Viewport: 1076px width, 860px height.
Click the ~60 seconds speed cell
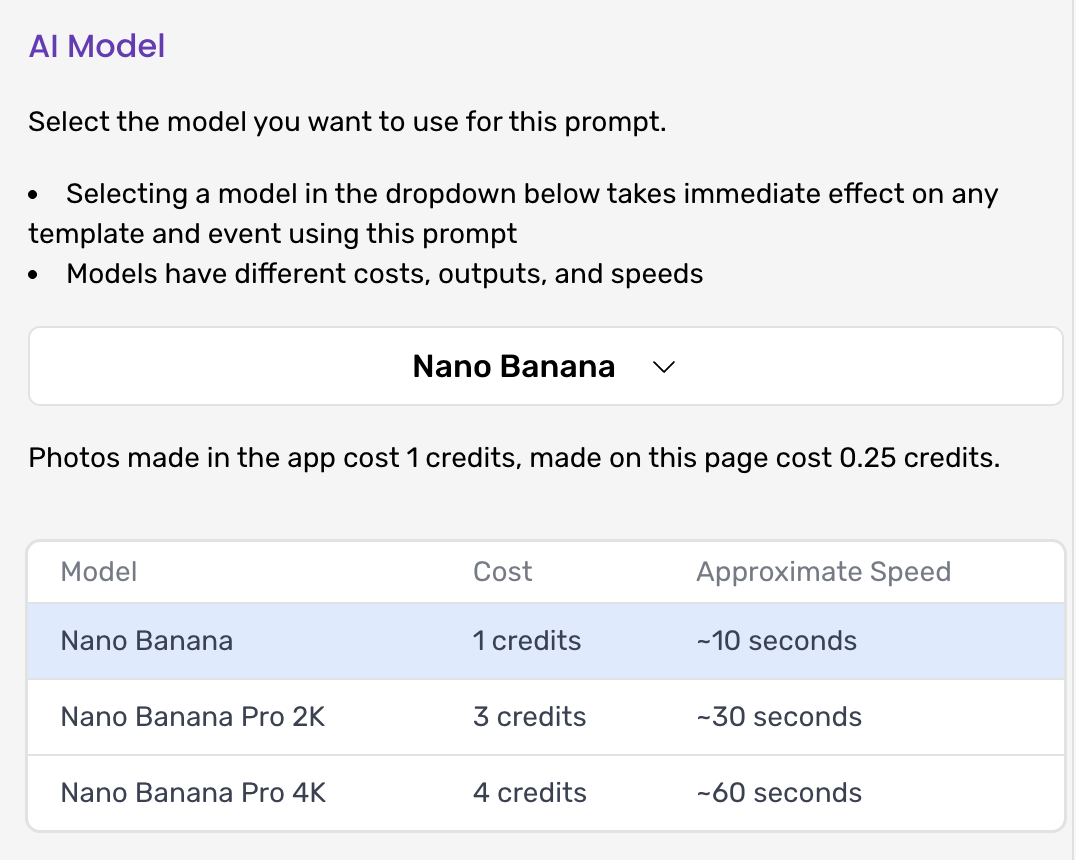click(778, 793)
